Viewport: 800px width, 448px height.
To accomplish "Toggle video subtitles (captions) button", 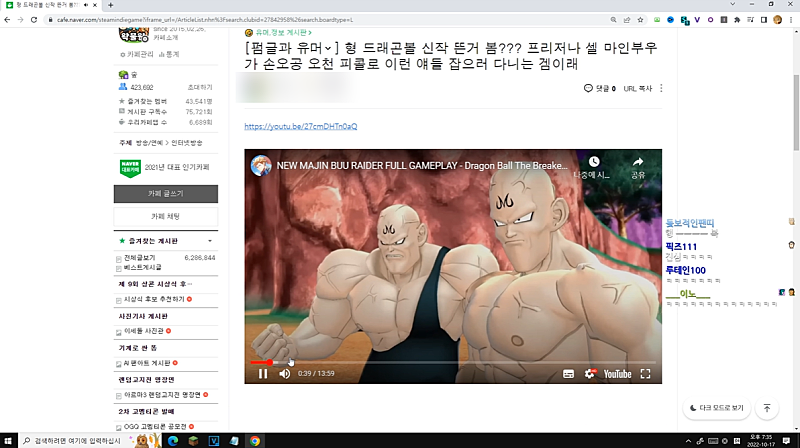I will click(x=568, y=374).
